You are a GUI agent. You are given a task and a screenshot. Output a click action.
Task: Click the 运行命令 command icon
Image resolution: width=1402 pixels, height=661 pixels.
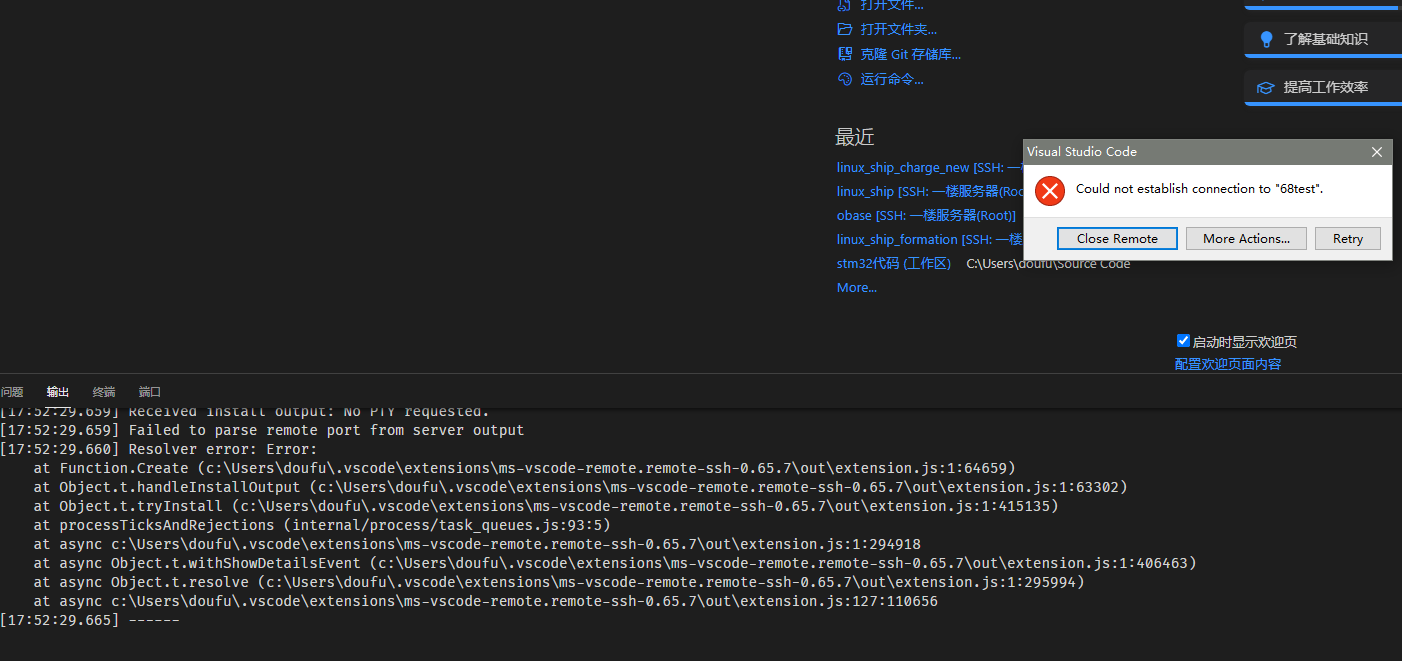pos(845,78)
